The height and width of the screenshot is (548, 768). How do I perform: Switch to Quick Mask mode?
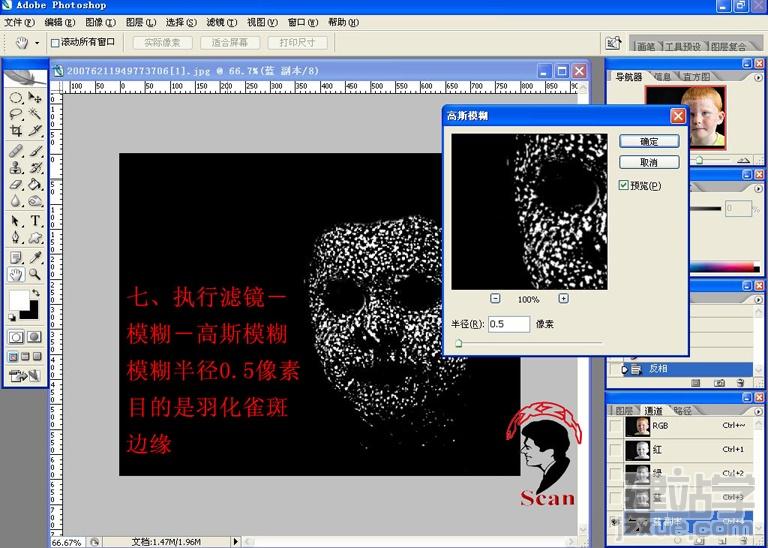point(34,337)
